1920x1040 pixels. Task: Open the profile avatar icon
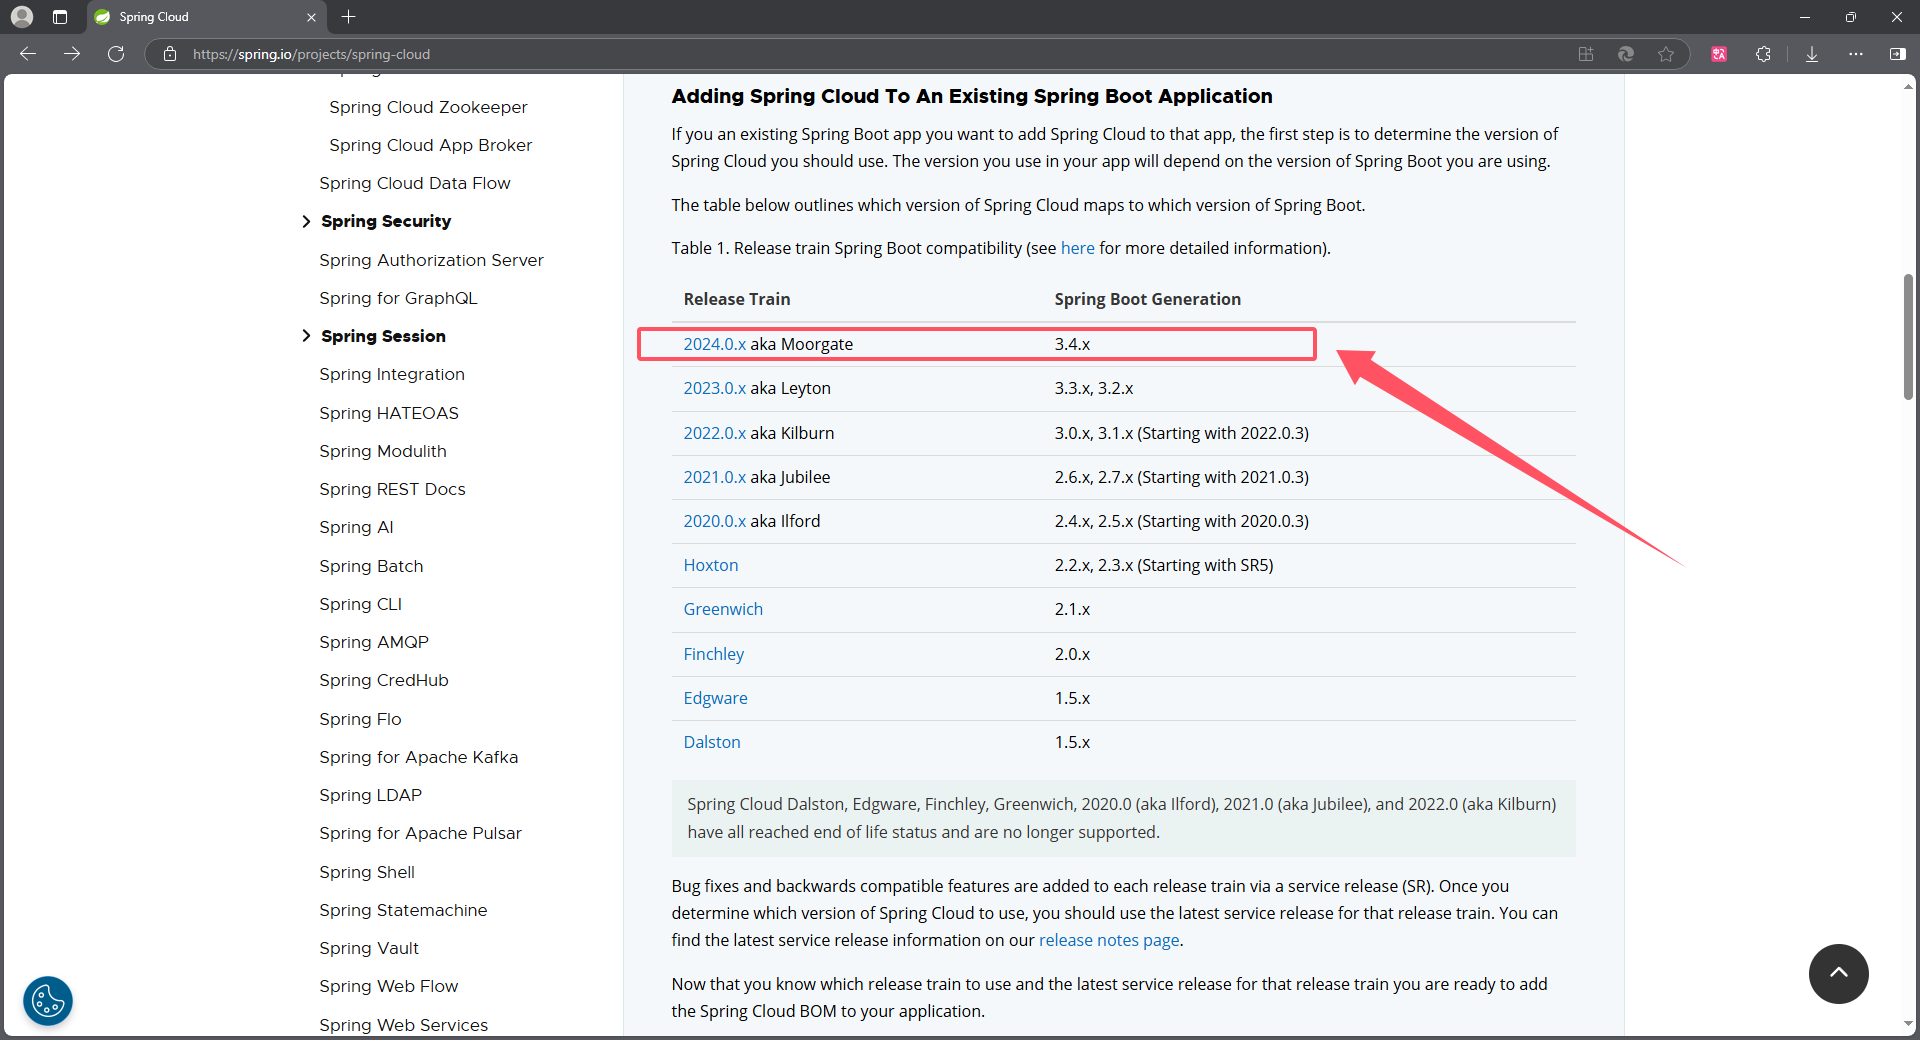tap(22, 17)
